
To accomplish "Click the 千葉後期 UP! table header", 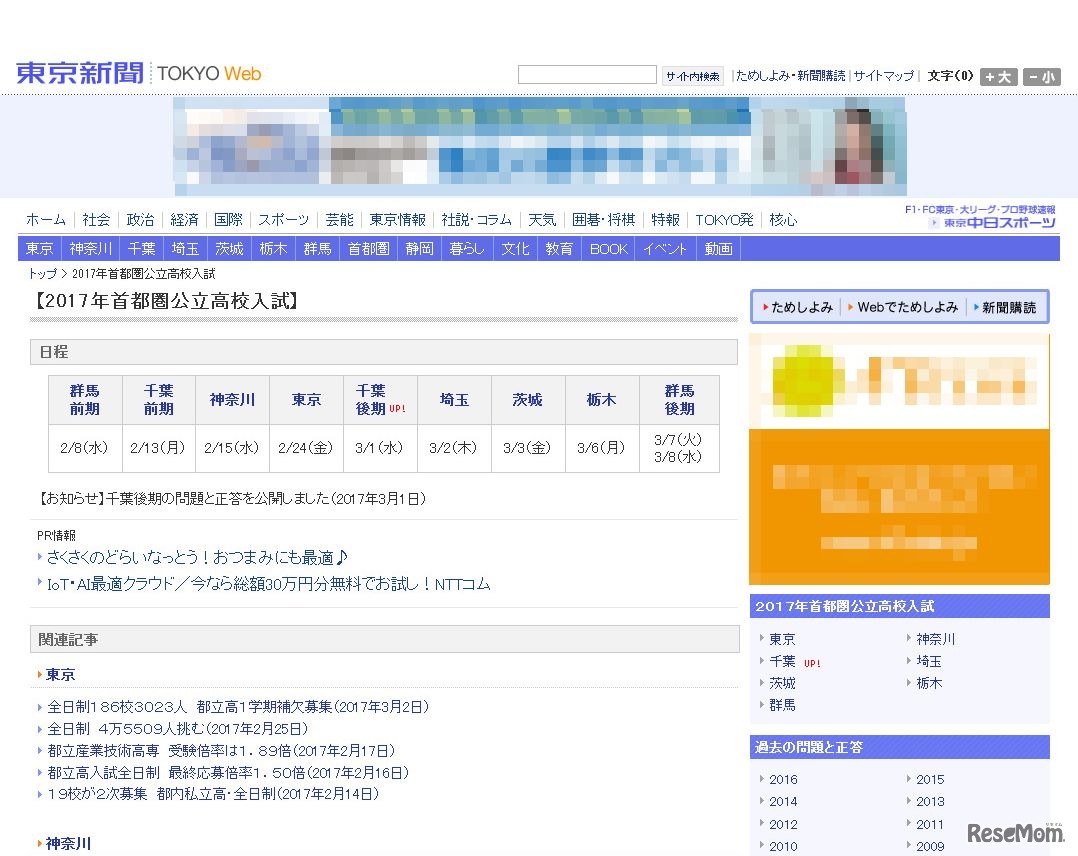I will coord(379,399).
